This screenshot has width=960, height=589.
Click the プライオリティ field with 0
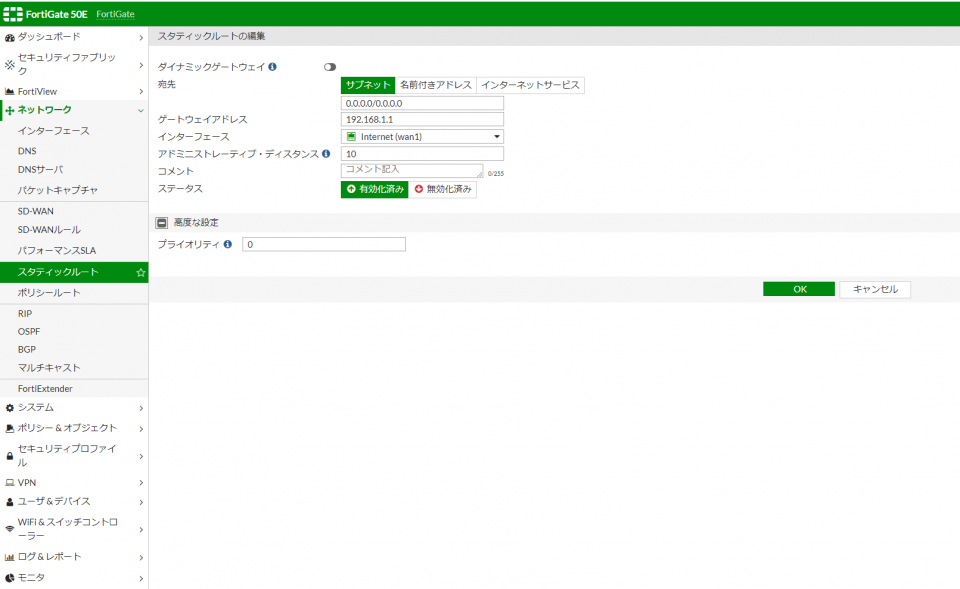(x=324, y=244)
